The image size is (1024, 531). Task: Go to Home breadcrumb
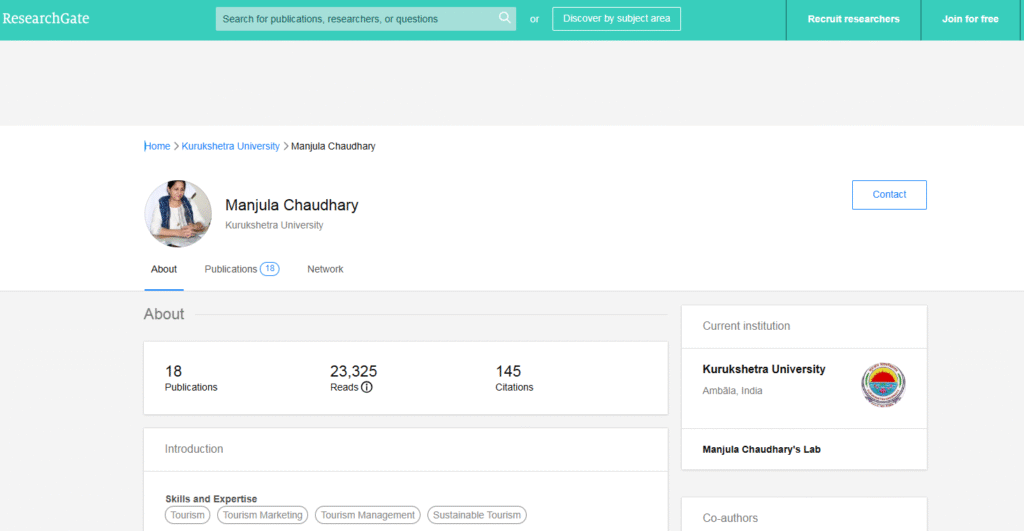pos(157,146)
